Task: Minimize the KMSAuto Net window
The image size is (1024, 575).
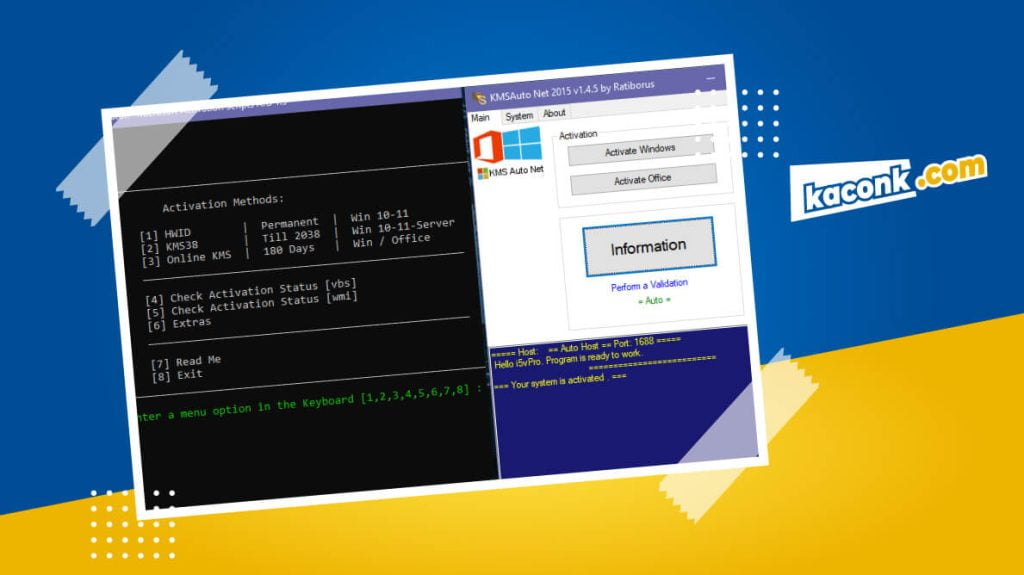Action: (x=711, y=78)
